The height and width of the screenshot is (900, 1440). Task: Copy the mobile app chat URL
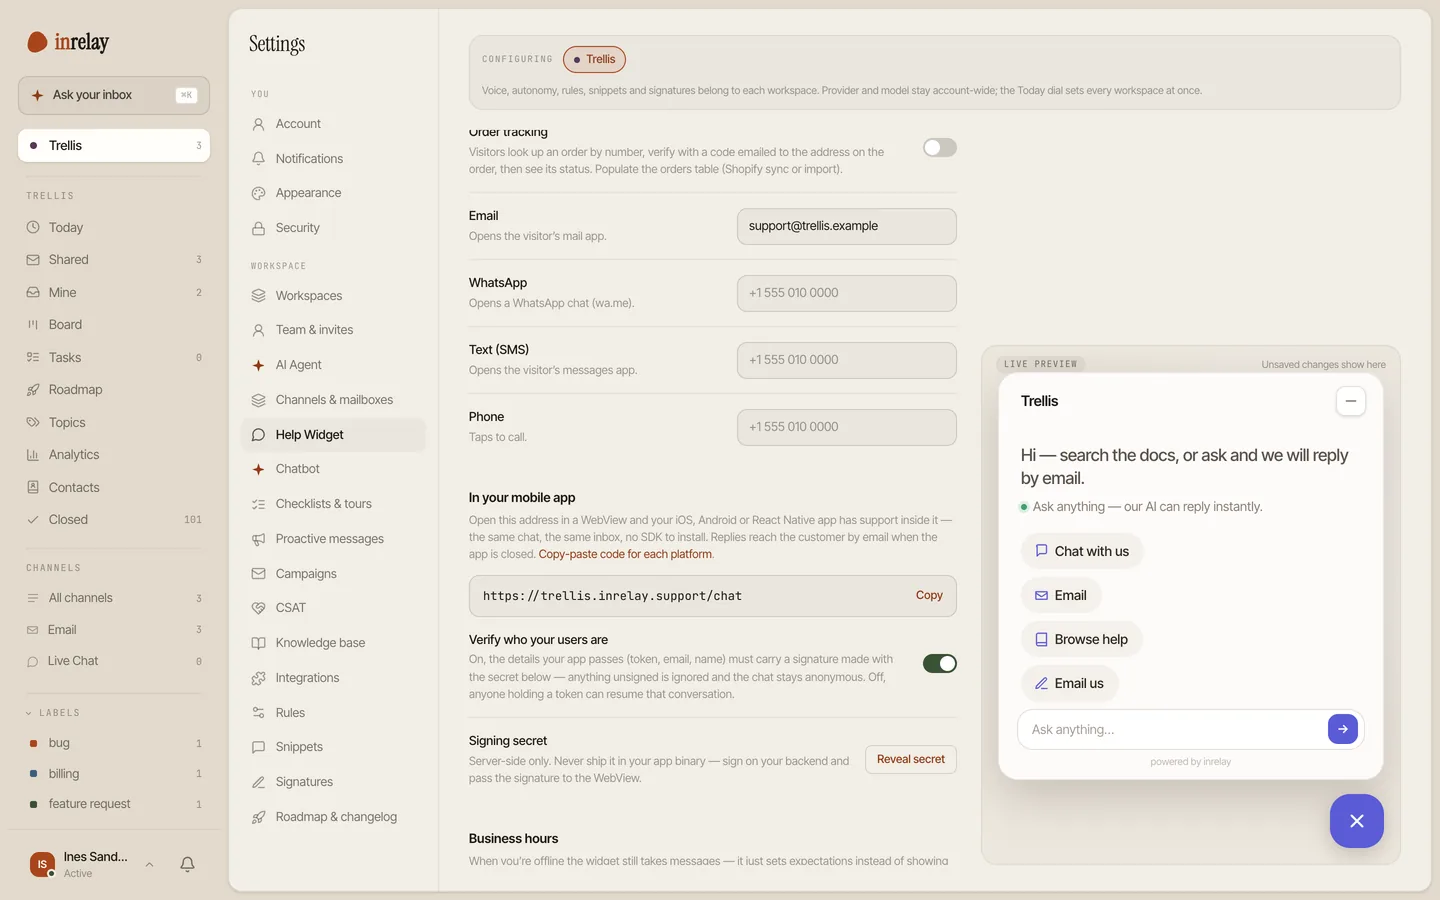click(x=929, y=595)
